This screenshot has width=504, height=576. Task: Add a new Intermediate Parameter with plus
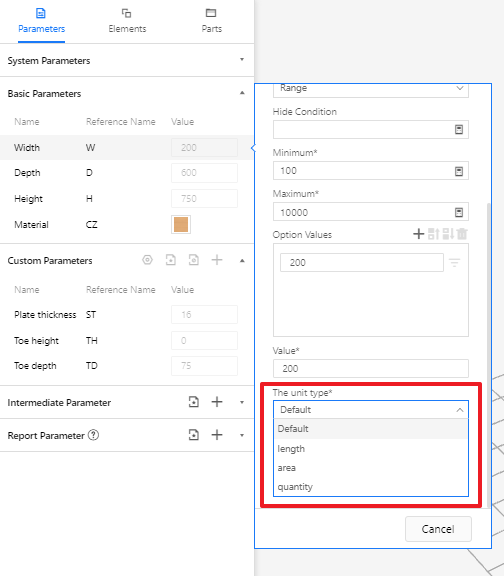[x=217, y=402]
